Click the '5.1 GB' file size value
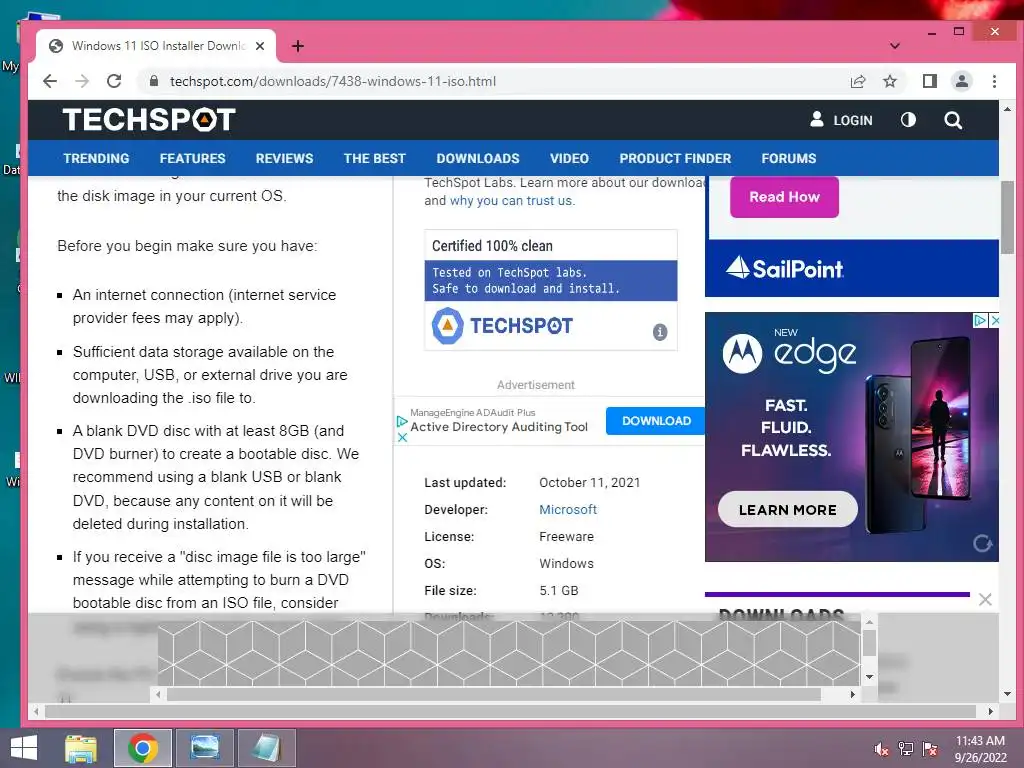 click(x=558, y=590)
